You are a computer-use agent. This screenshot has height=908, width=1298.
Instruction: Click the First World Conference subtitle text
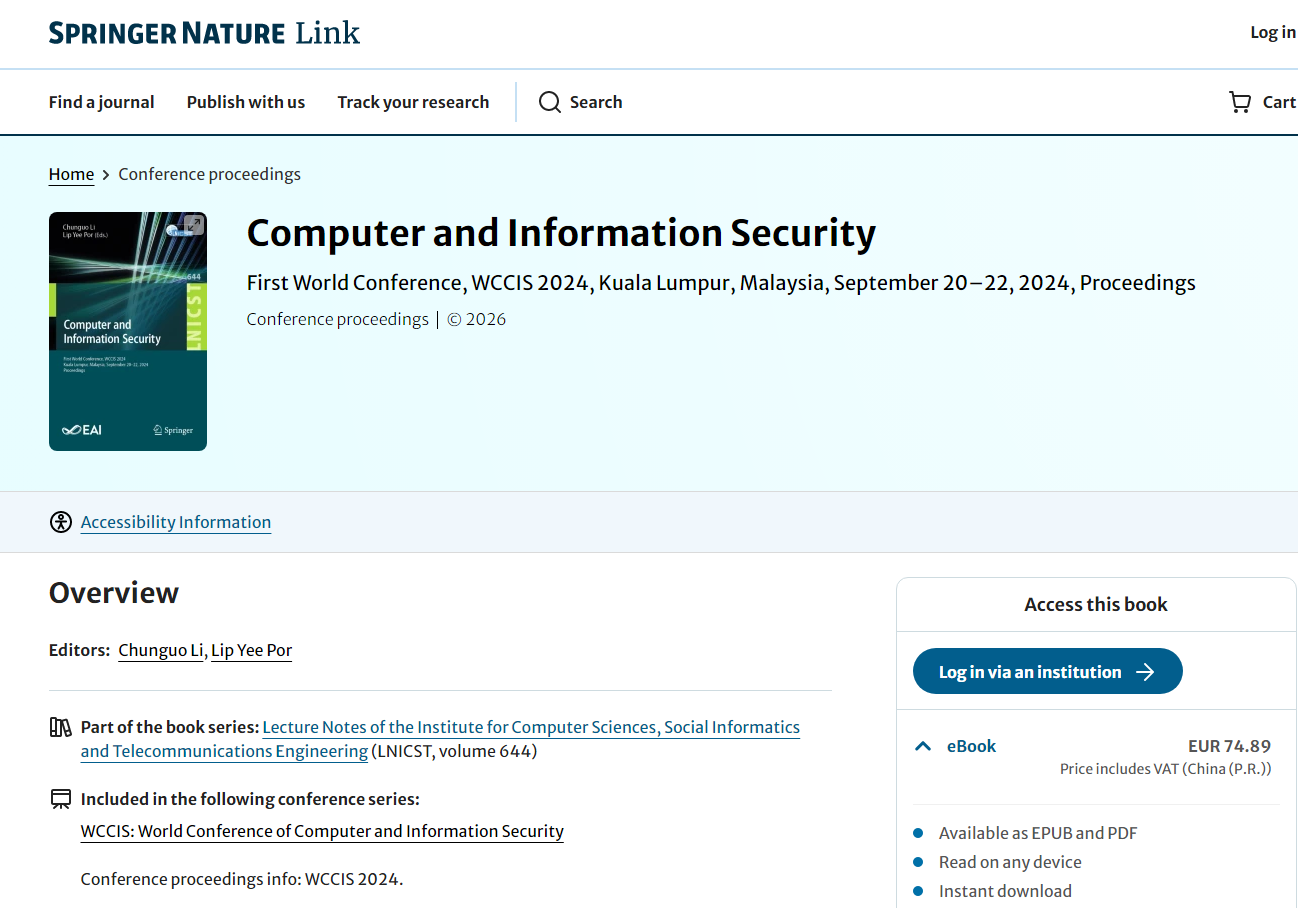pos(721,283)
